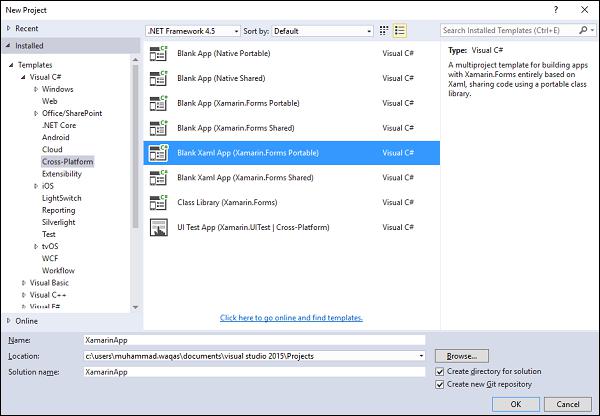Expand the Recent section
The height and width of the screenshot is (416, 600).
click(9, 28)
